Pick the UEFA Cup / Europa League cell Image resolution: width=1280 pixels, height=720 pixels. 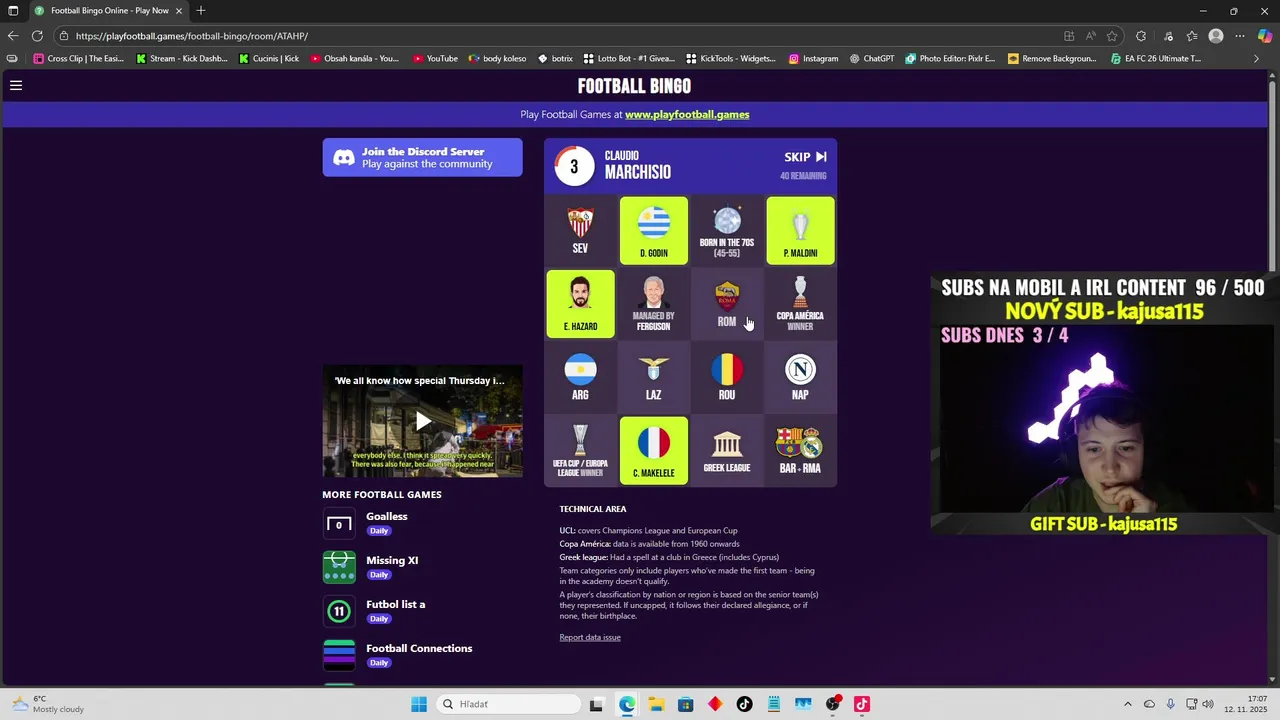coord(580,450)
